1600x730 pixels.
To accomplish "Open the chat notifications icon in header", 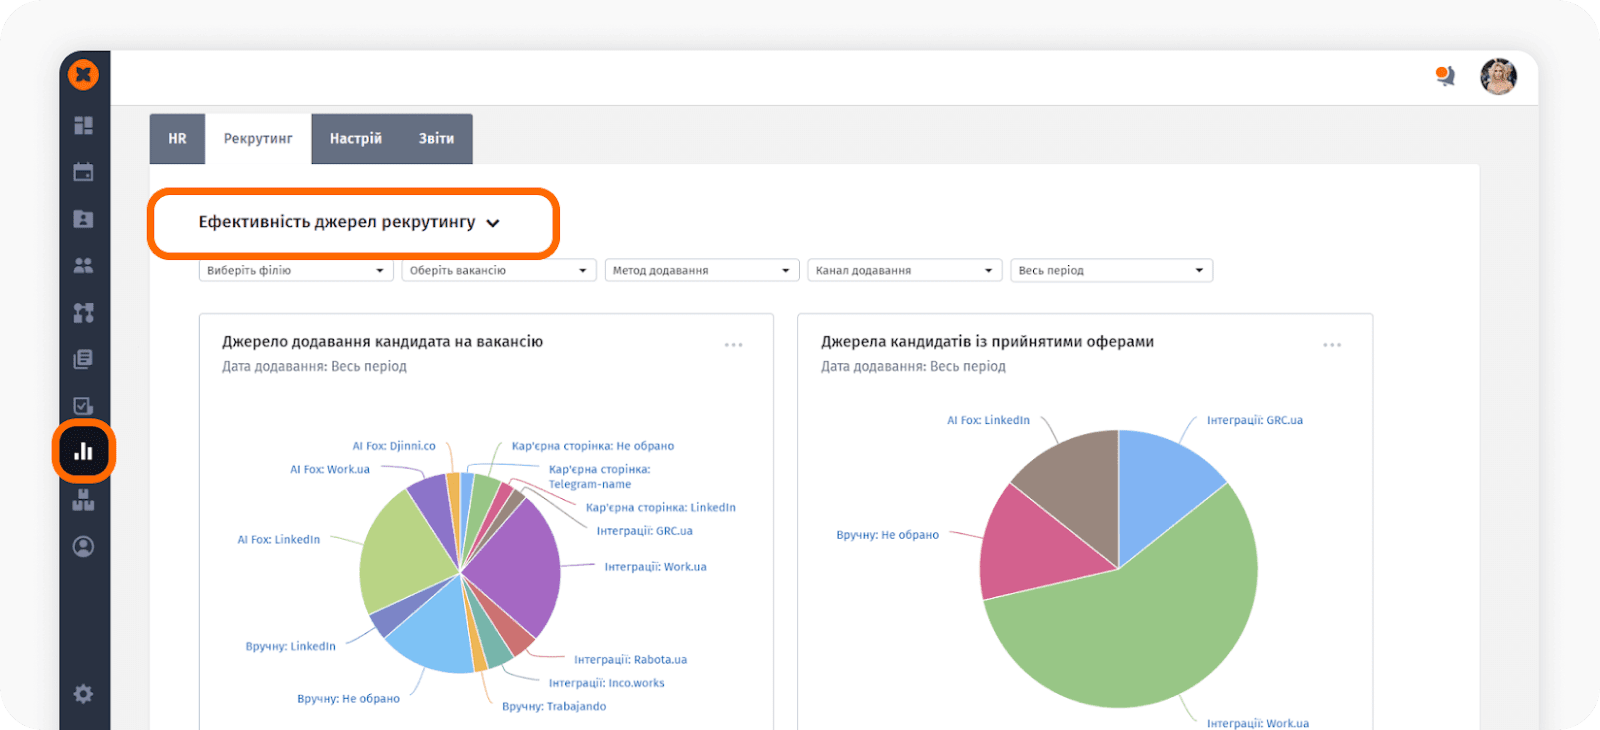I will 1445,76.
